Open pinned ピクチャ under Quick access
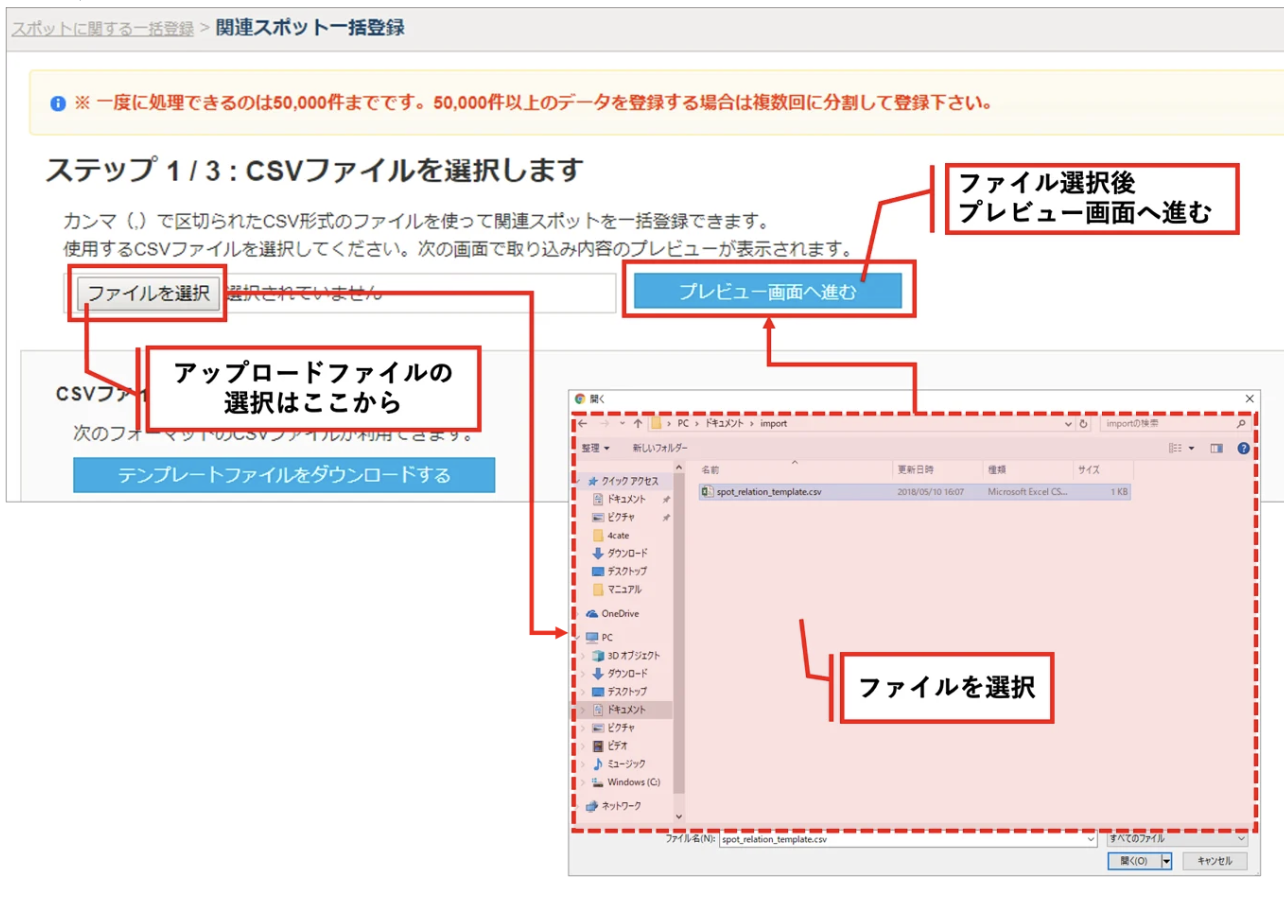Image resolution: width=1284 pixels, height=910 pixels. [x=620, y=517]
